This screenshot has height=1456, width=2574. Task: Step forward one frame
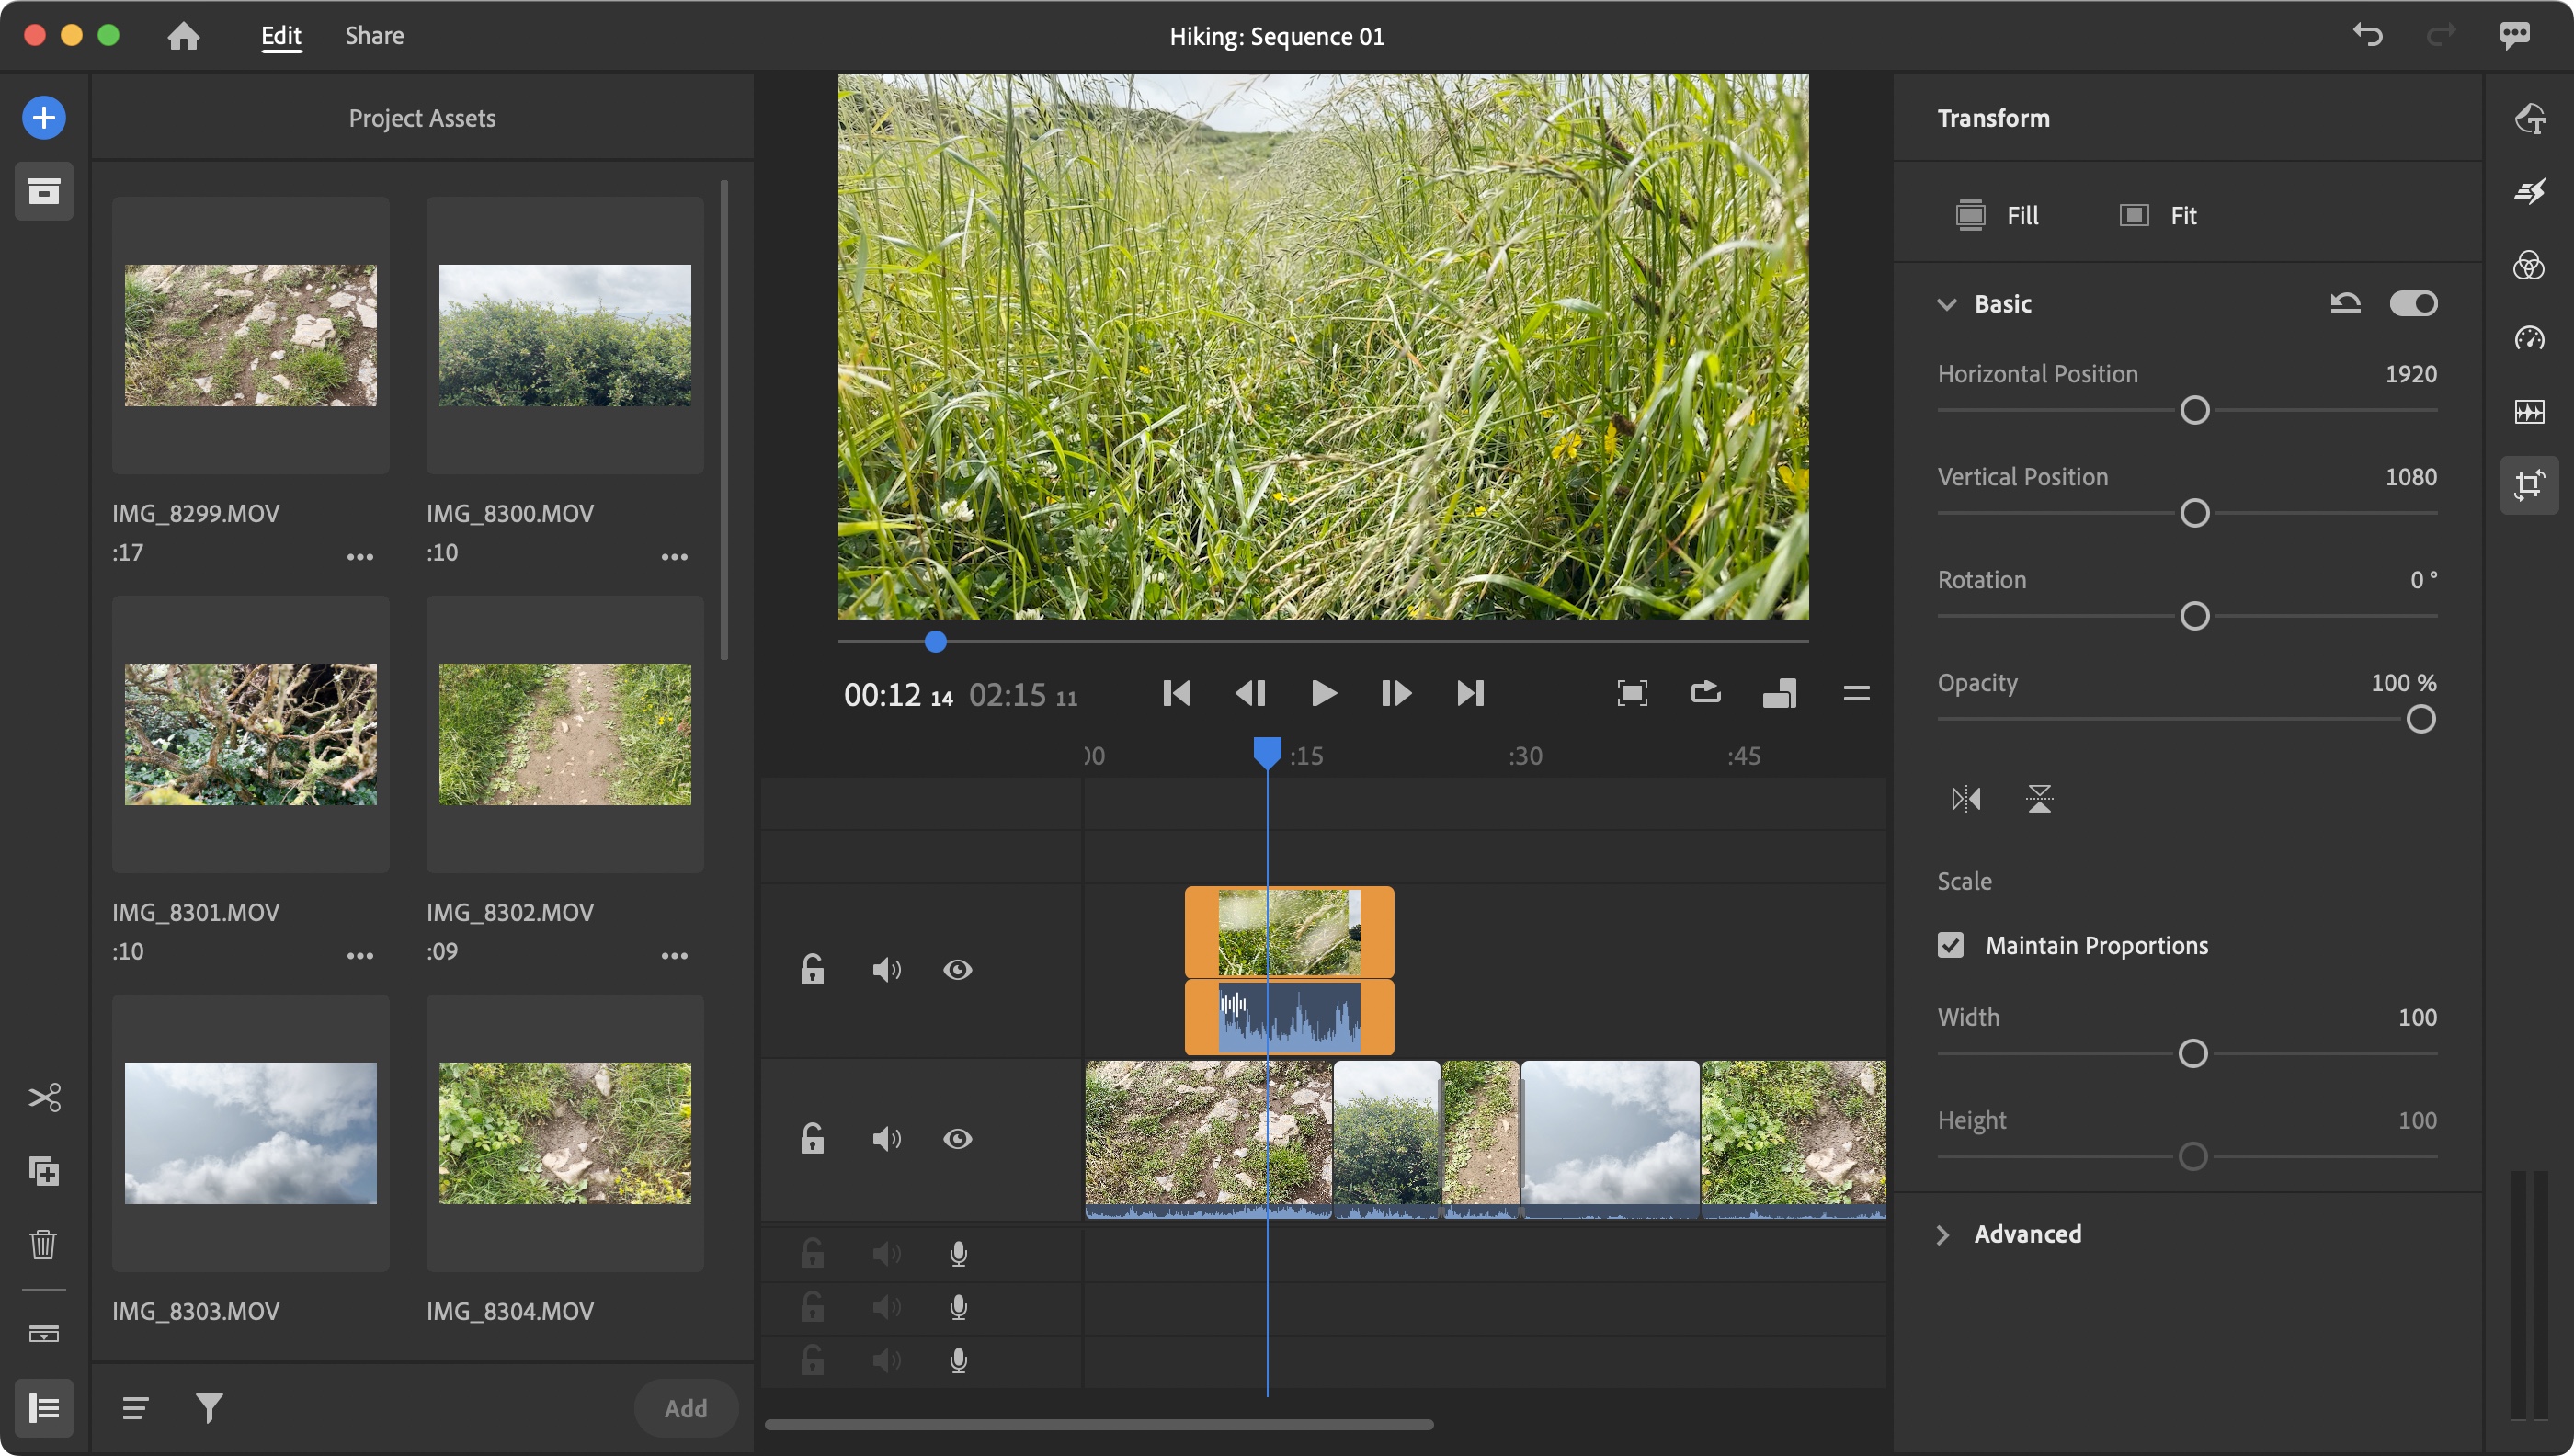tap(1396, 693)
